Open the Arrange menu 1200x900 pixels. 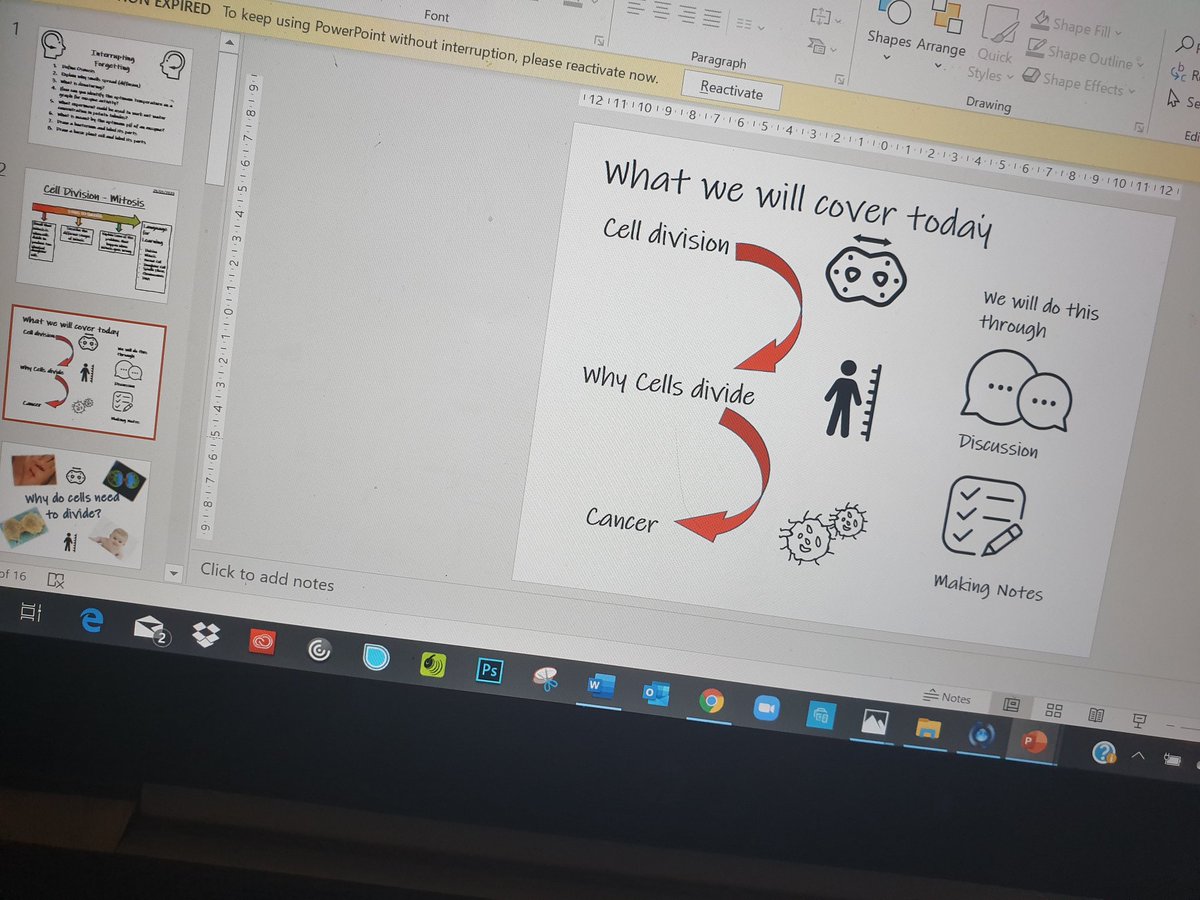940,35
